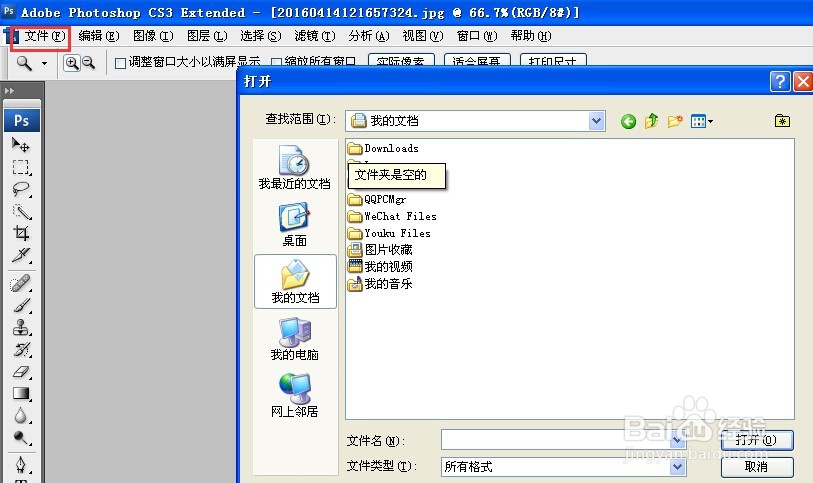Select the Zoom tool icon in options bar
This screenshot has height=483, width=813.
24,63
